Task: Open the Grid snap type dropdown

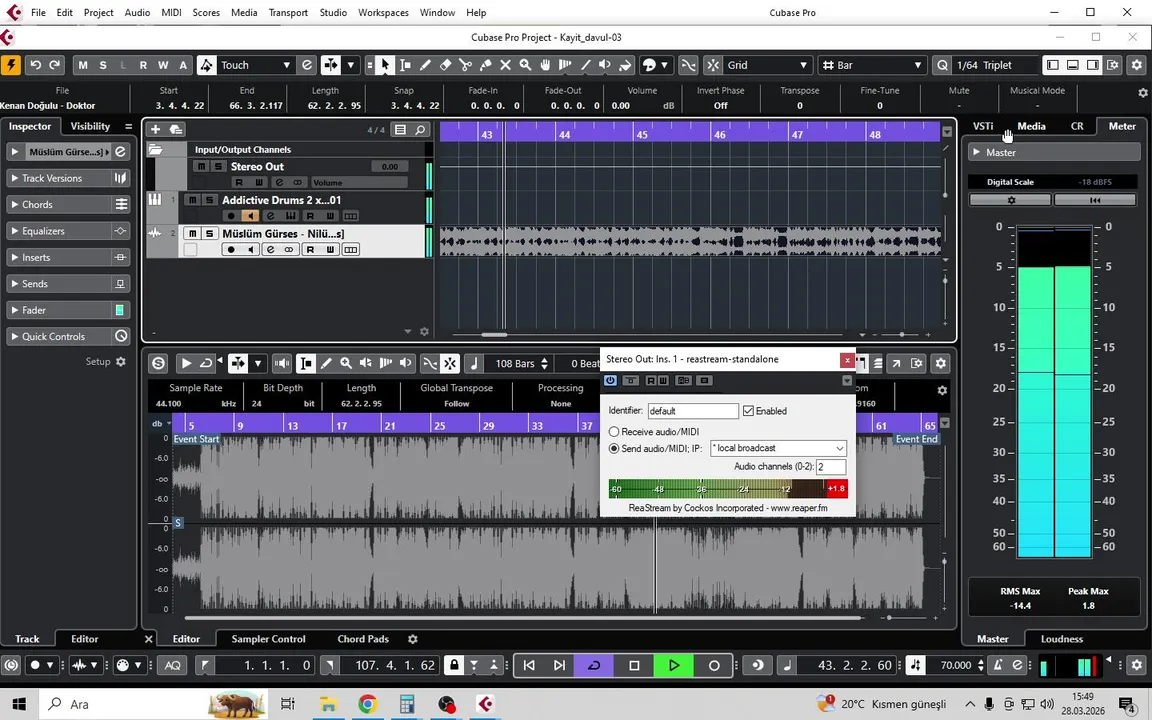Action: (x=768, y=65)
